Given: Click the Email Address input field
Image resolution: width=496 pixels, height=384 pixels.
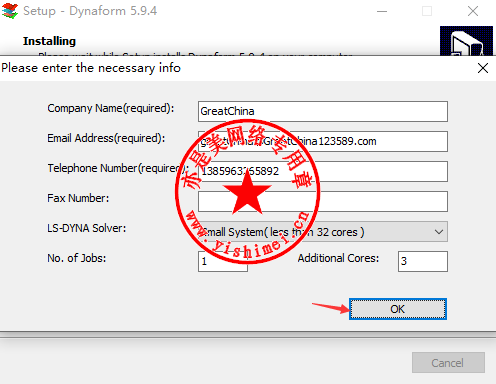Looking at the screenshot, I should pos(323,141).
